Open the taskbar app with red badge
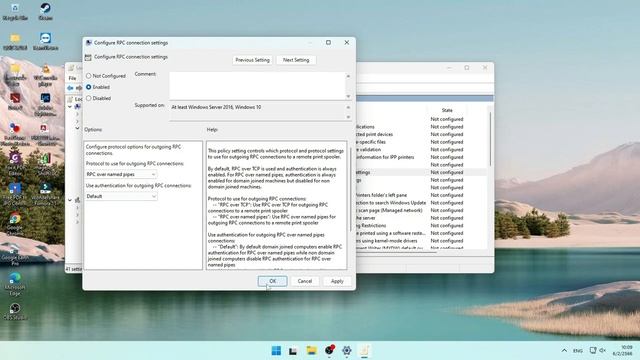The width and height of the screenshot is (640, 360). (x=329, y=351)
